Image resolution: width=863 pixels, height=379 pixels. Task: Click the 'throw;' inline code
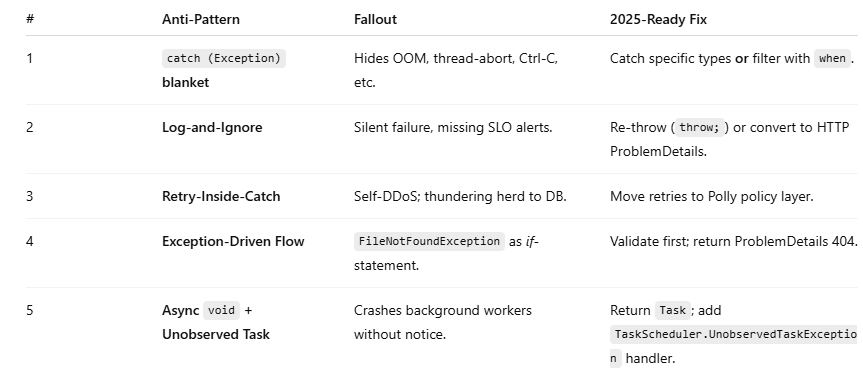tap(699, 128)
